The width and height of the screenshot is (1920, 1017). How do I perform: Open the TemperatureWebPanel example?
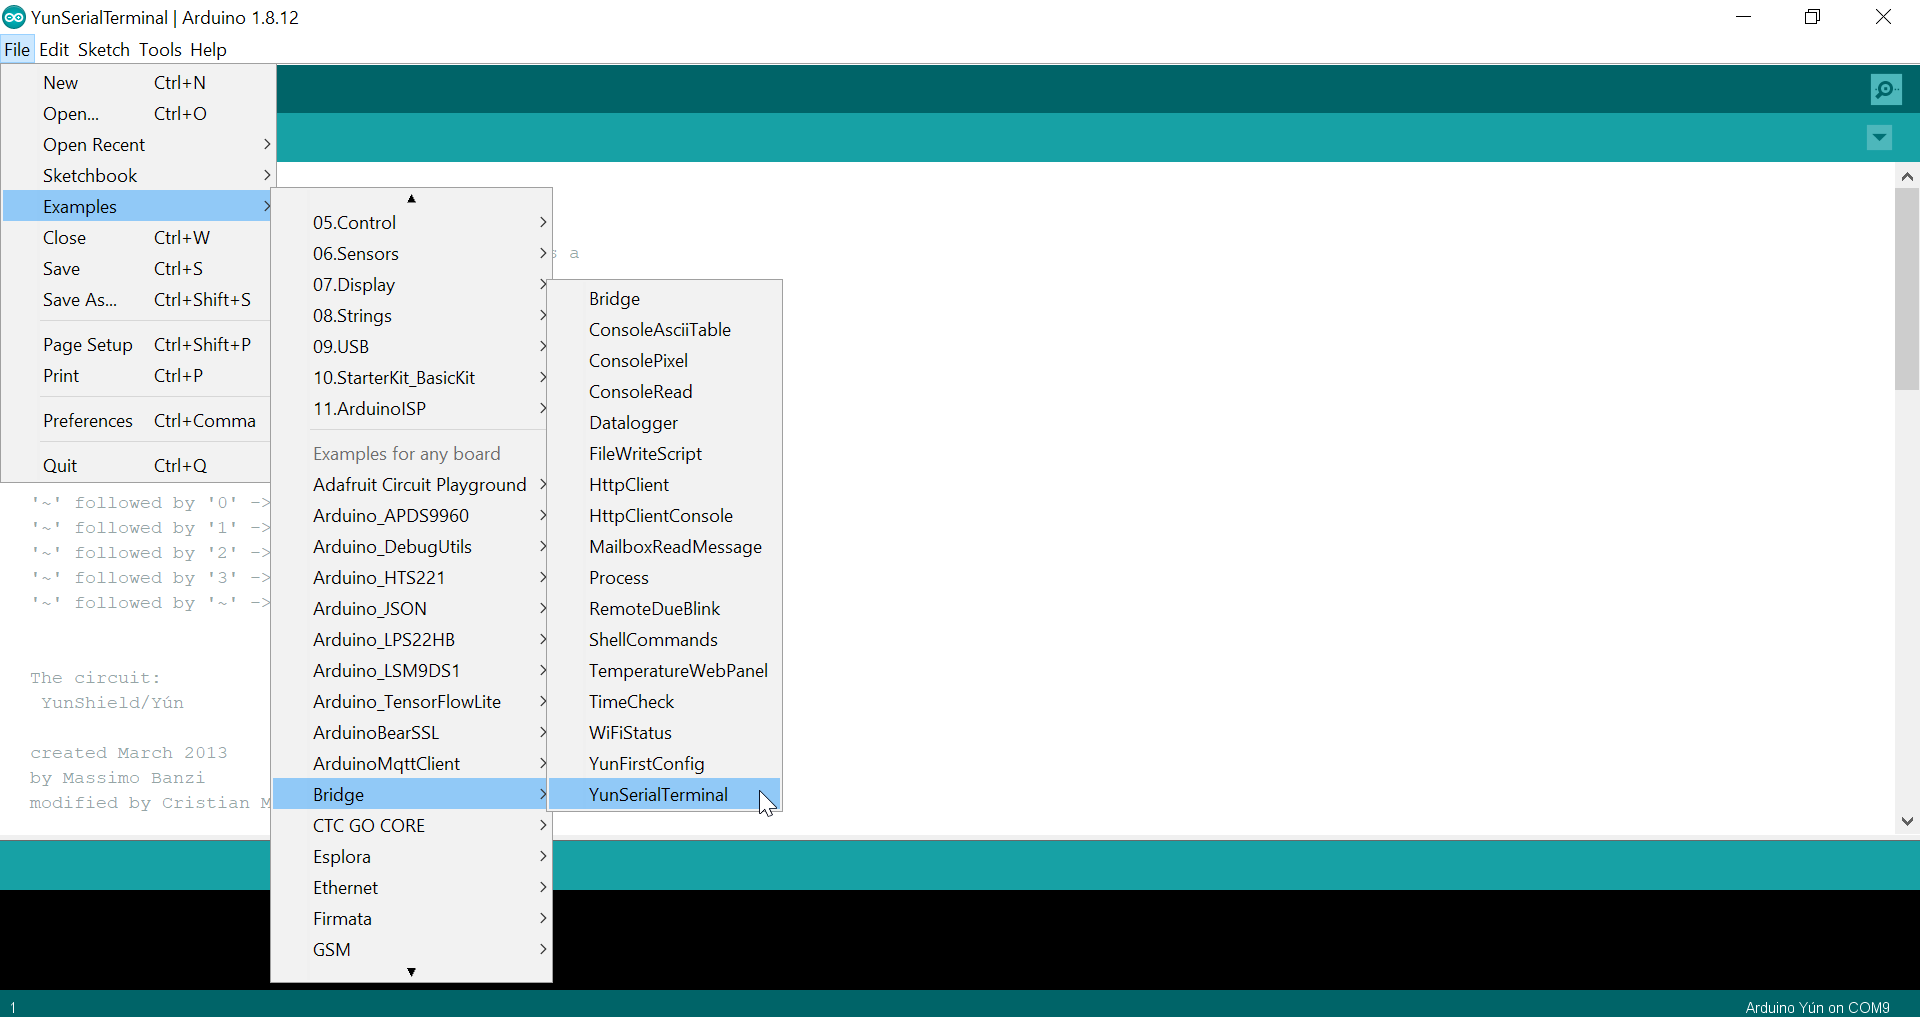pyautogui.click(x=678, y=671)
